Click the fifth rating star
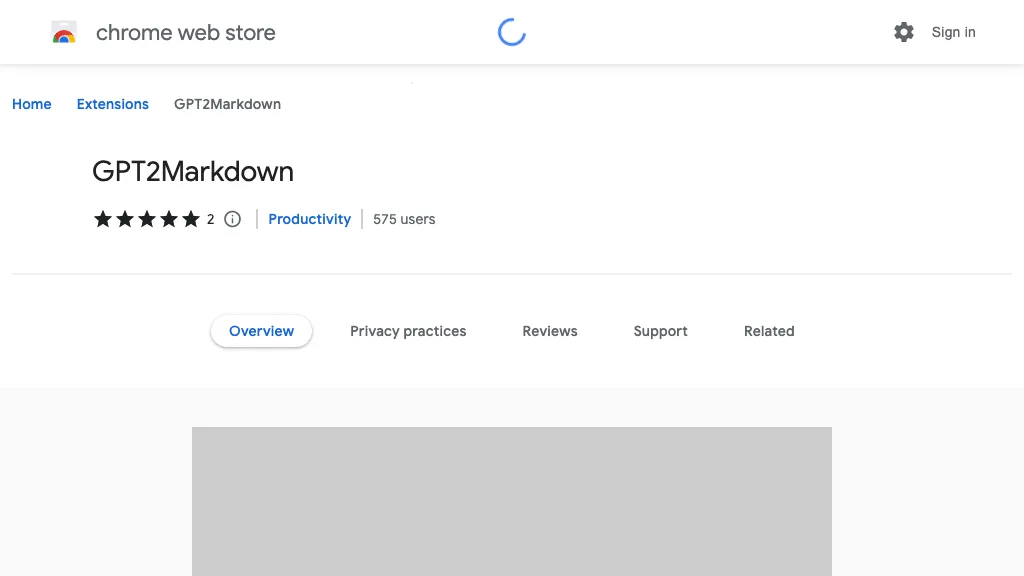This screenshot has width=1024, height=576. [191, 219]
